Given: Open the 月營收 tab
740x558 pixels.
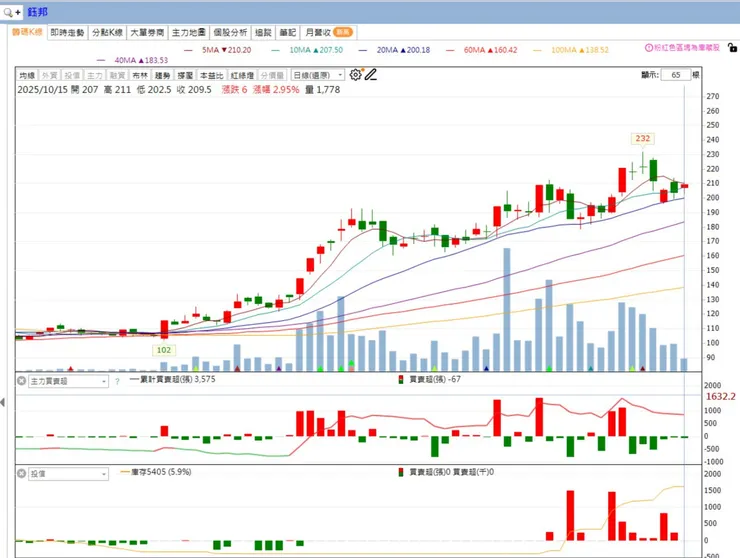Looking at the screenshot, I should [x=328, y=33].
